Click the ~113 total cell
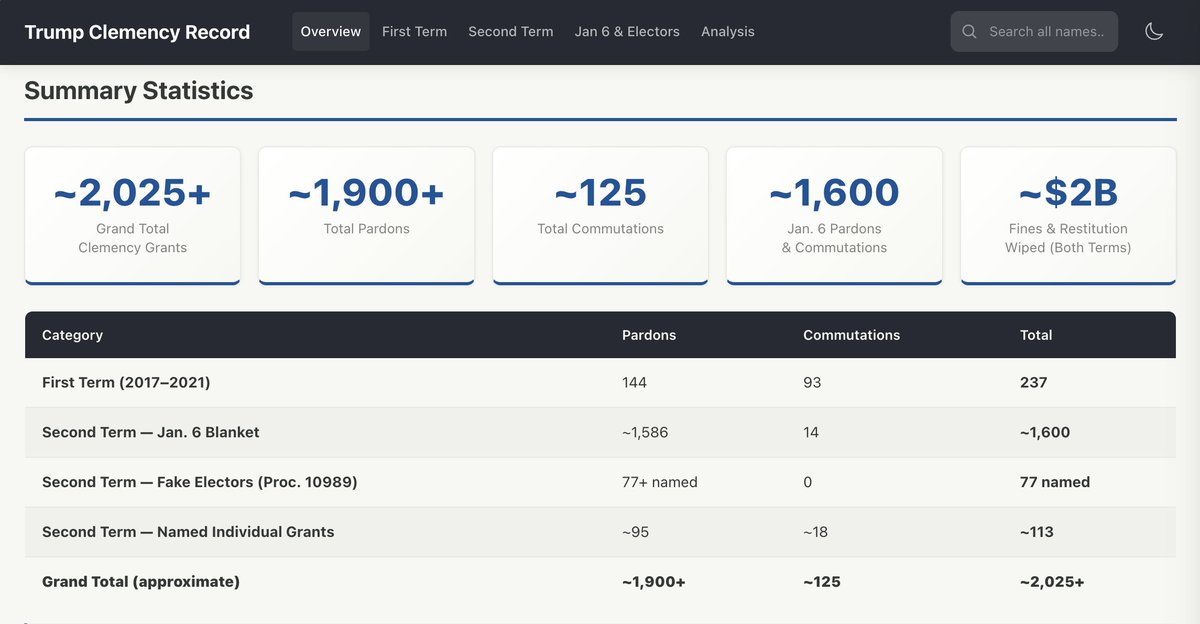Viewport: 1200px width, 624px height. click(x=1037, y=532)
